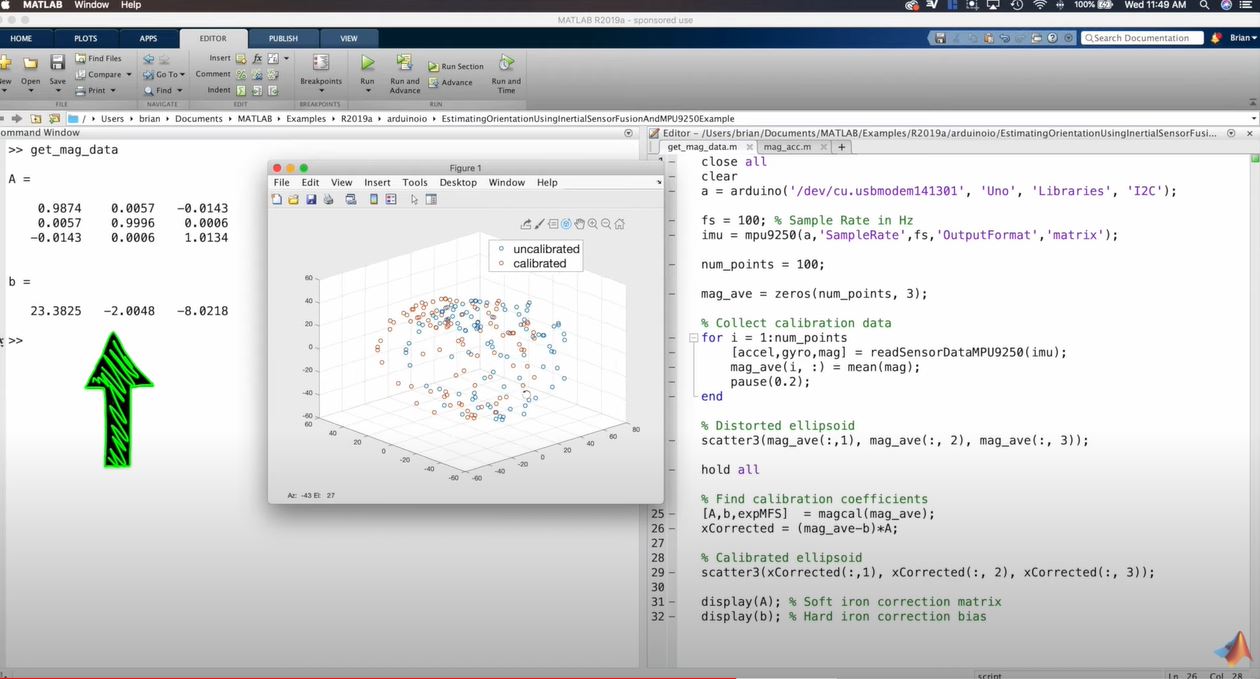Click the Open Property Inspector icon in the Figure 1 toolbar

coord(431,200)
